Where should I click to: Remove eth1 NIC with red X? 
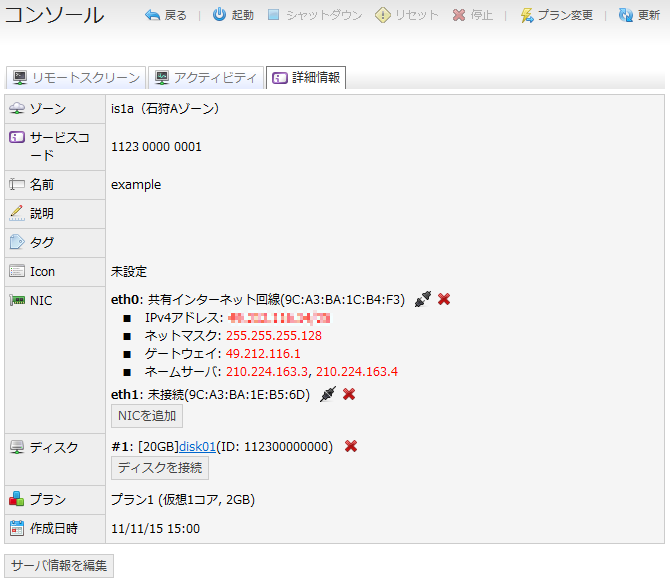pos(349,394)
